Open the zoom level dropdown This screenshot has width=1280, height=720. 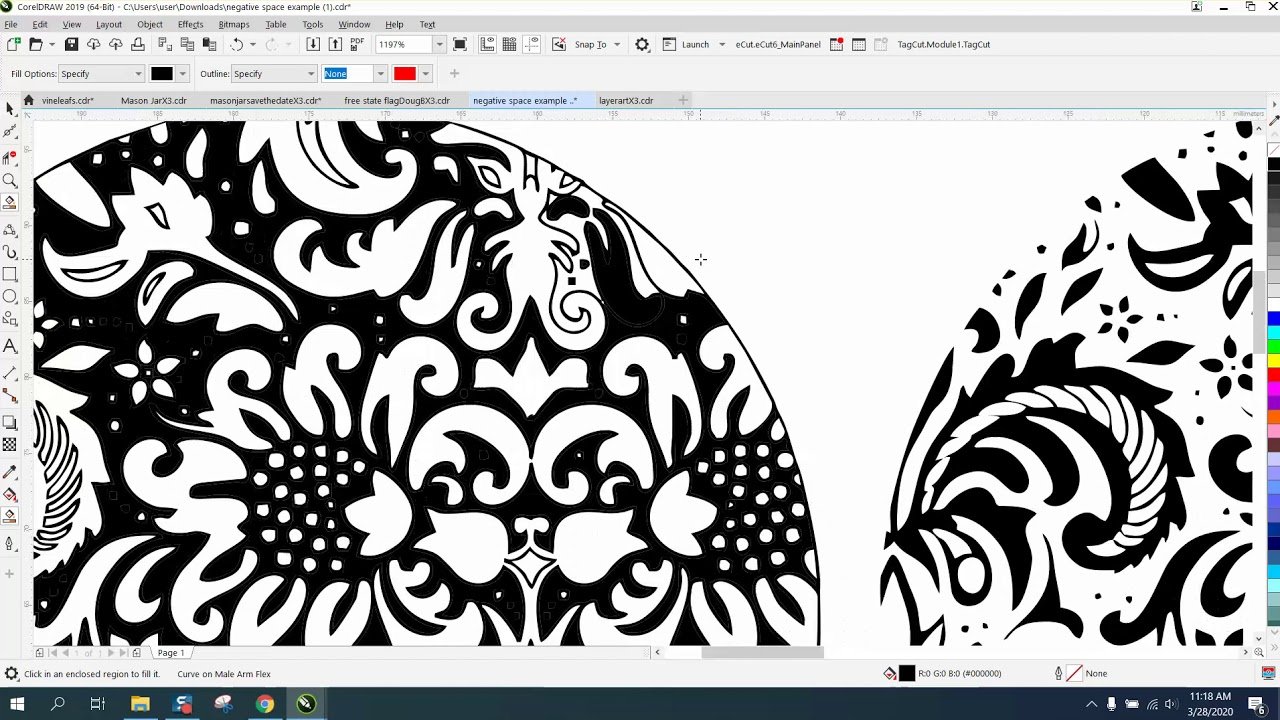[438, 44]
